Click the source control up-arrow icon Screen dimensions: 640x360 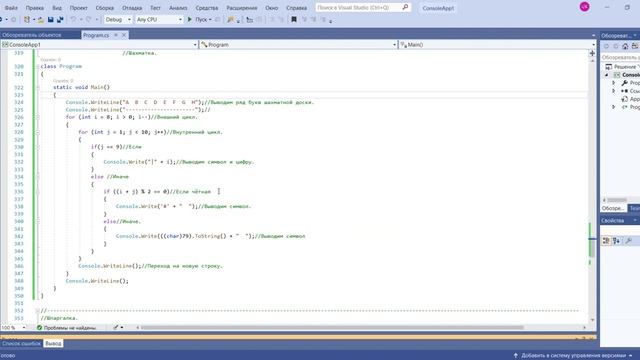click(x=516, y=356)
